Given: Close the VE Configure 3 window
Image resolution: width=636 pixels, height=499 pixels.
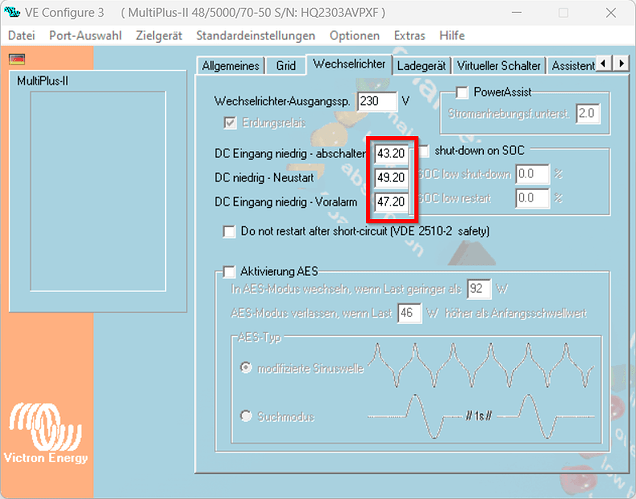Looking at the screenshot, I should pos(610,13).
